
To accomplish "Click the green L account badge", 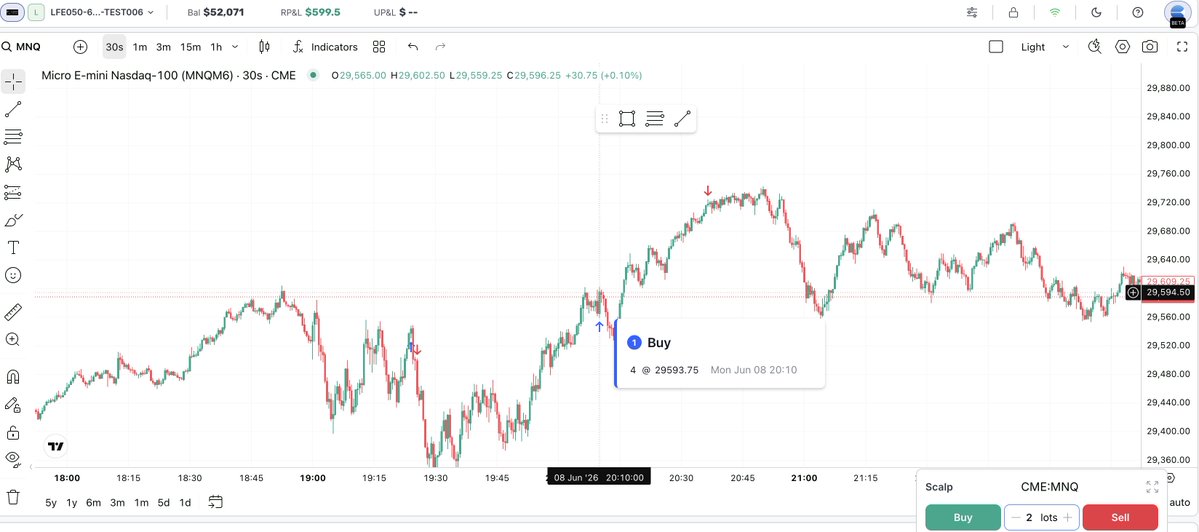I will point(36,12).
